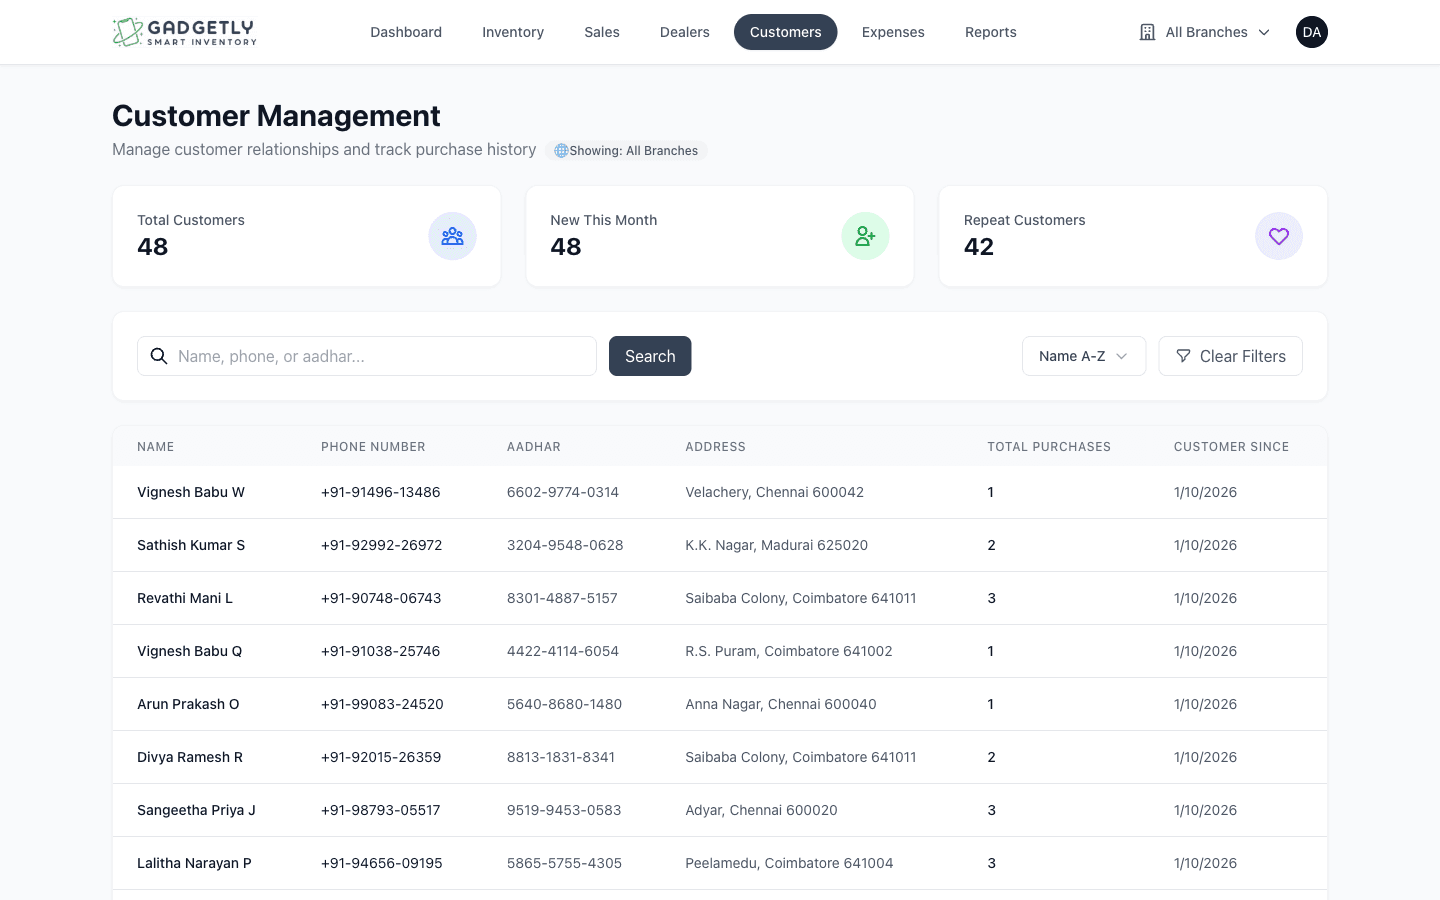
Task: Click address Velachery, Chennai 600042
Action: [775, 492]
